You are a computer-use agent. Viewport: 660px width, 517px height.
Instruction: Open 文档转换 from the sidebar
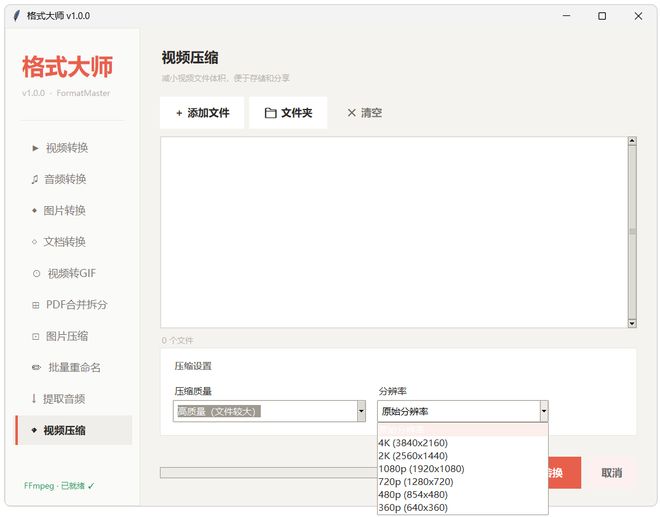point(74,242)
